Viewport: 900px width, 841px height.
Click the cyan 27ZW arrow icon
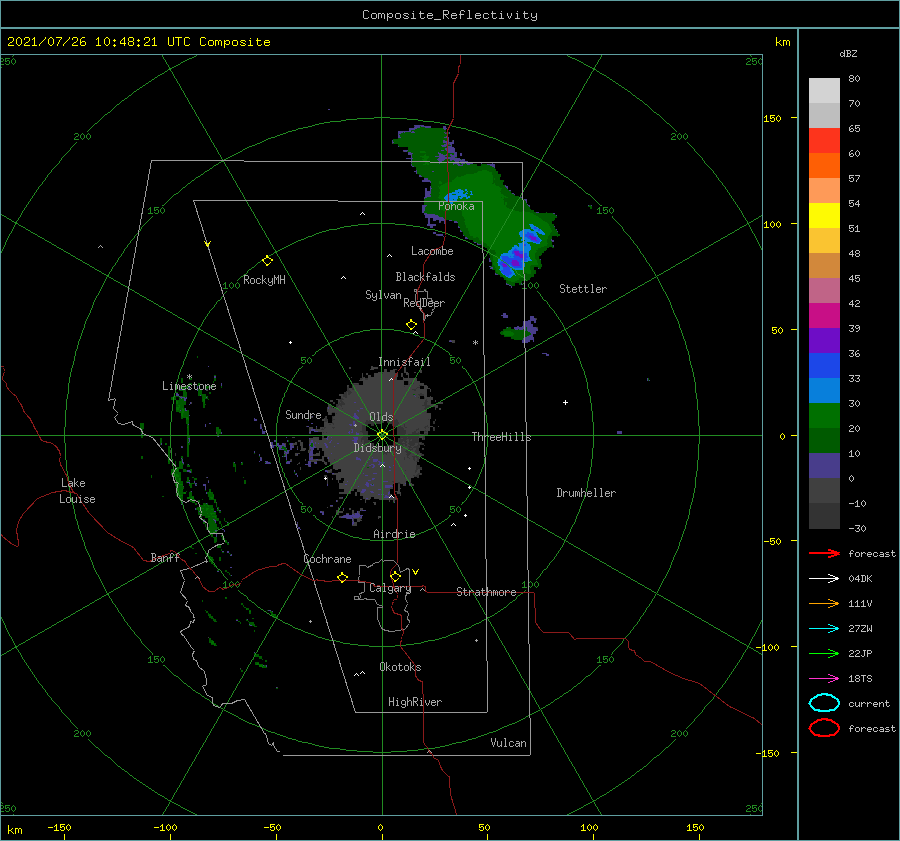[824, 629]
